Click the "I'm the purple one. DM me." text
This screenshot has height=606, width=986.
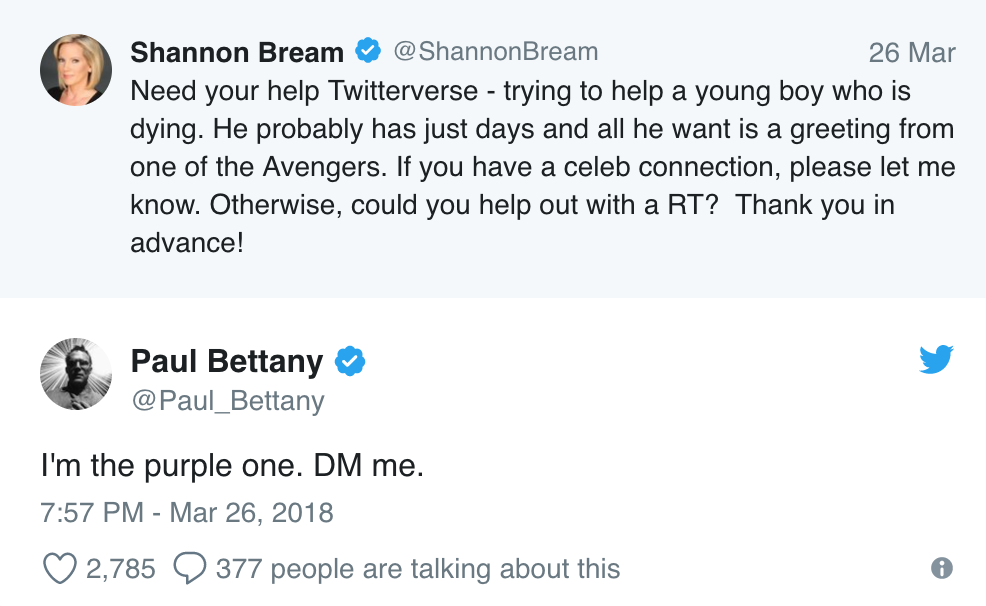coord(232,467)
